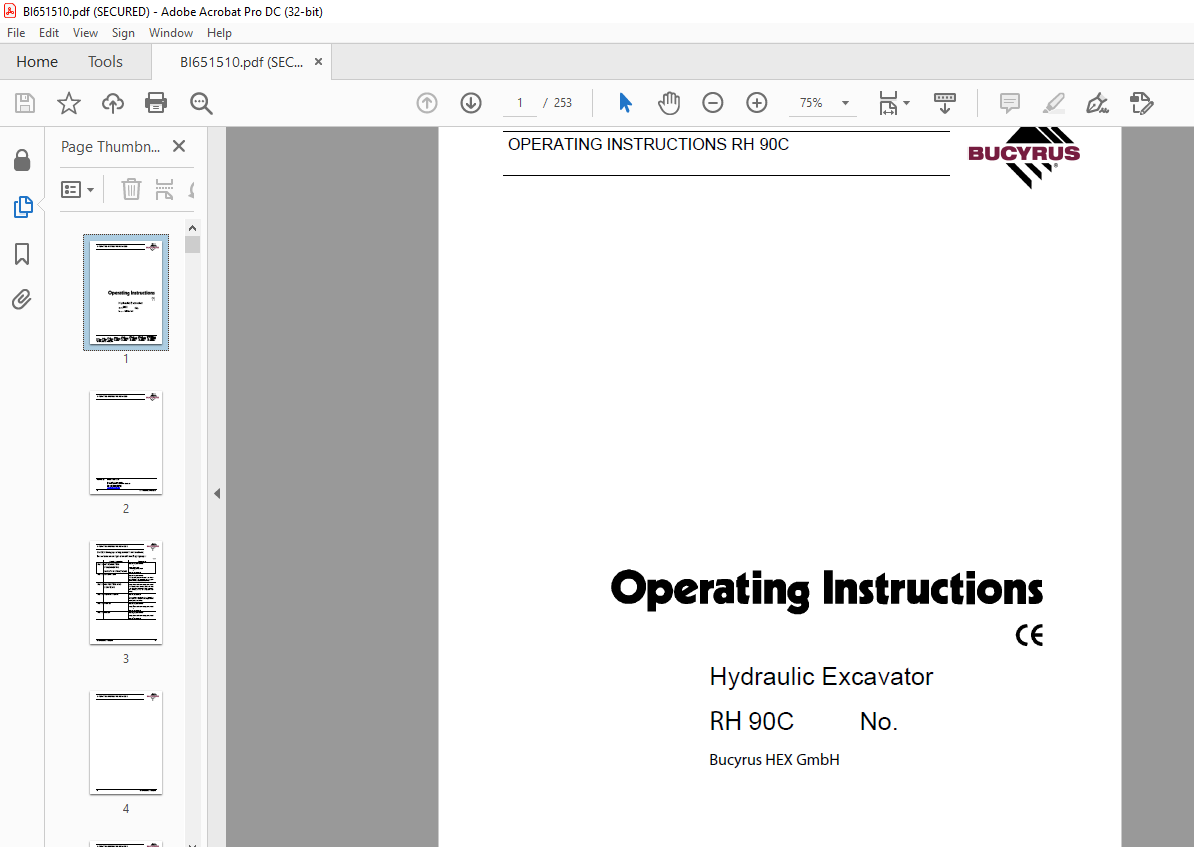
Task: Go to the Home tab
Action: pyautogui.click(x=37, y=62)
